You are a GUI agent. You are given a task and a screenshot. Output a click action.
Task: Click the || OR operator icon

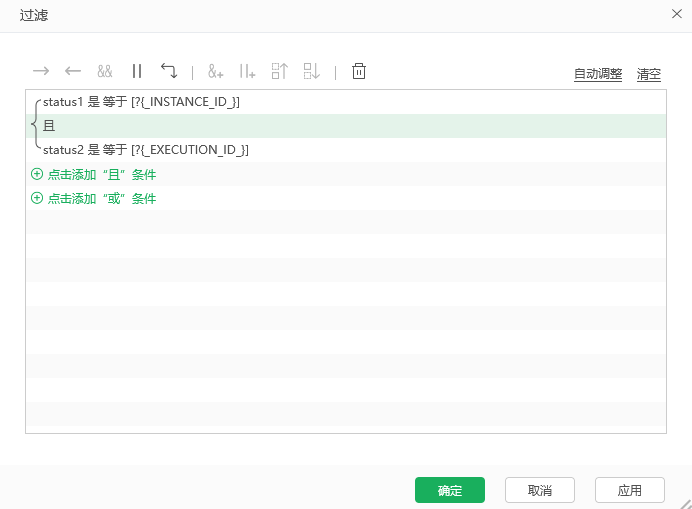click(x=137, y=71)
